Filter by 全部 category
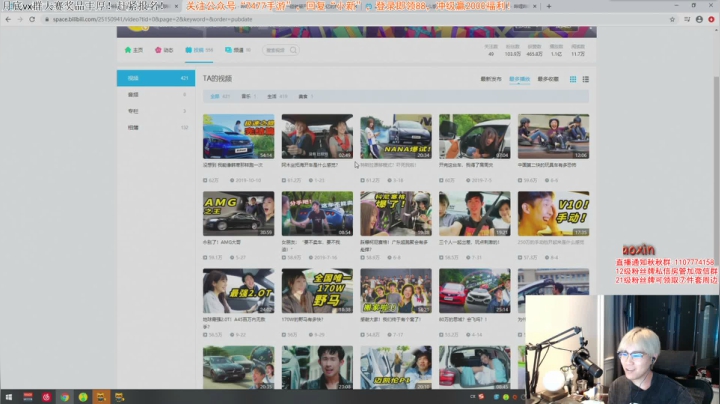 coord(220,96)
